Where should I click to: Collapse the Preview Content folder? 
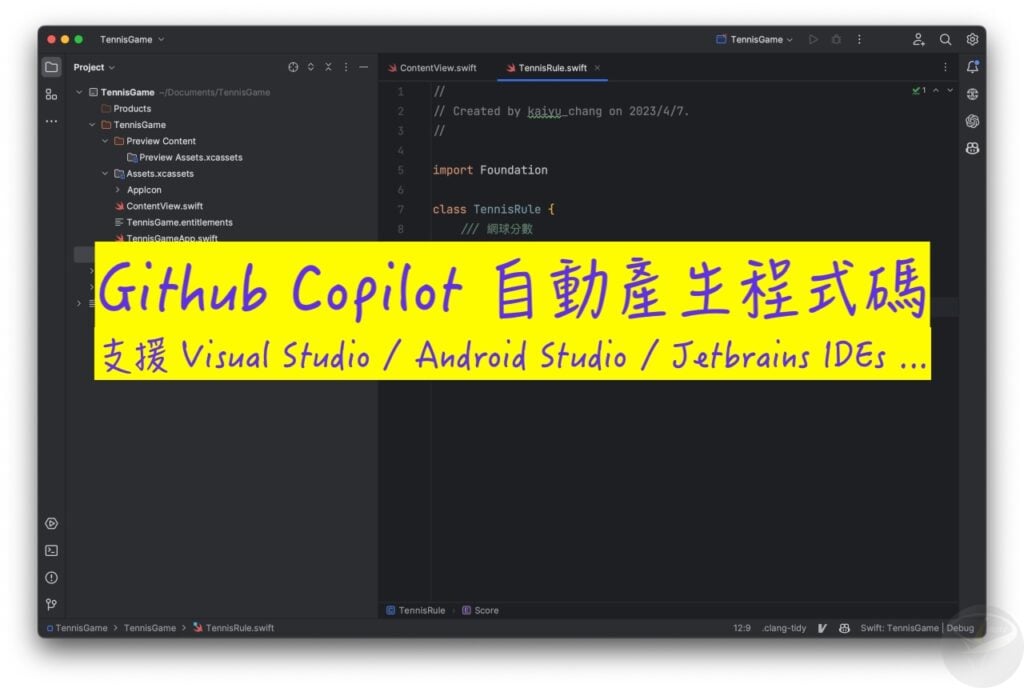pos(104,140)
